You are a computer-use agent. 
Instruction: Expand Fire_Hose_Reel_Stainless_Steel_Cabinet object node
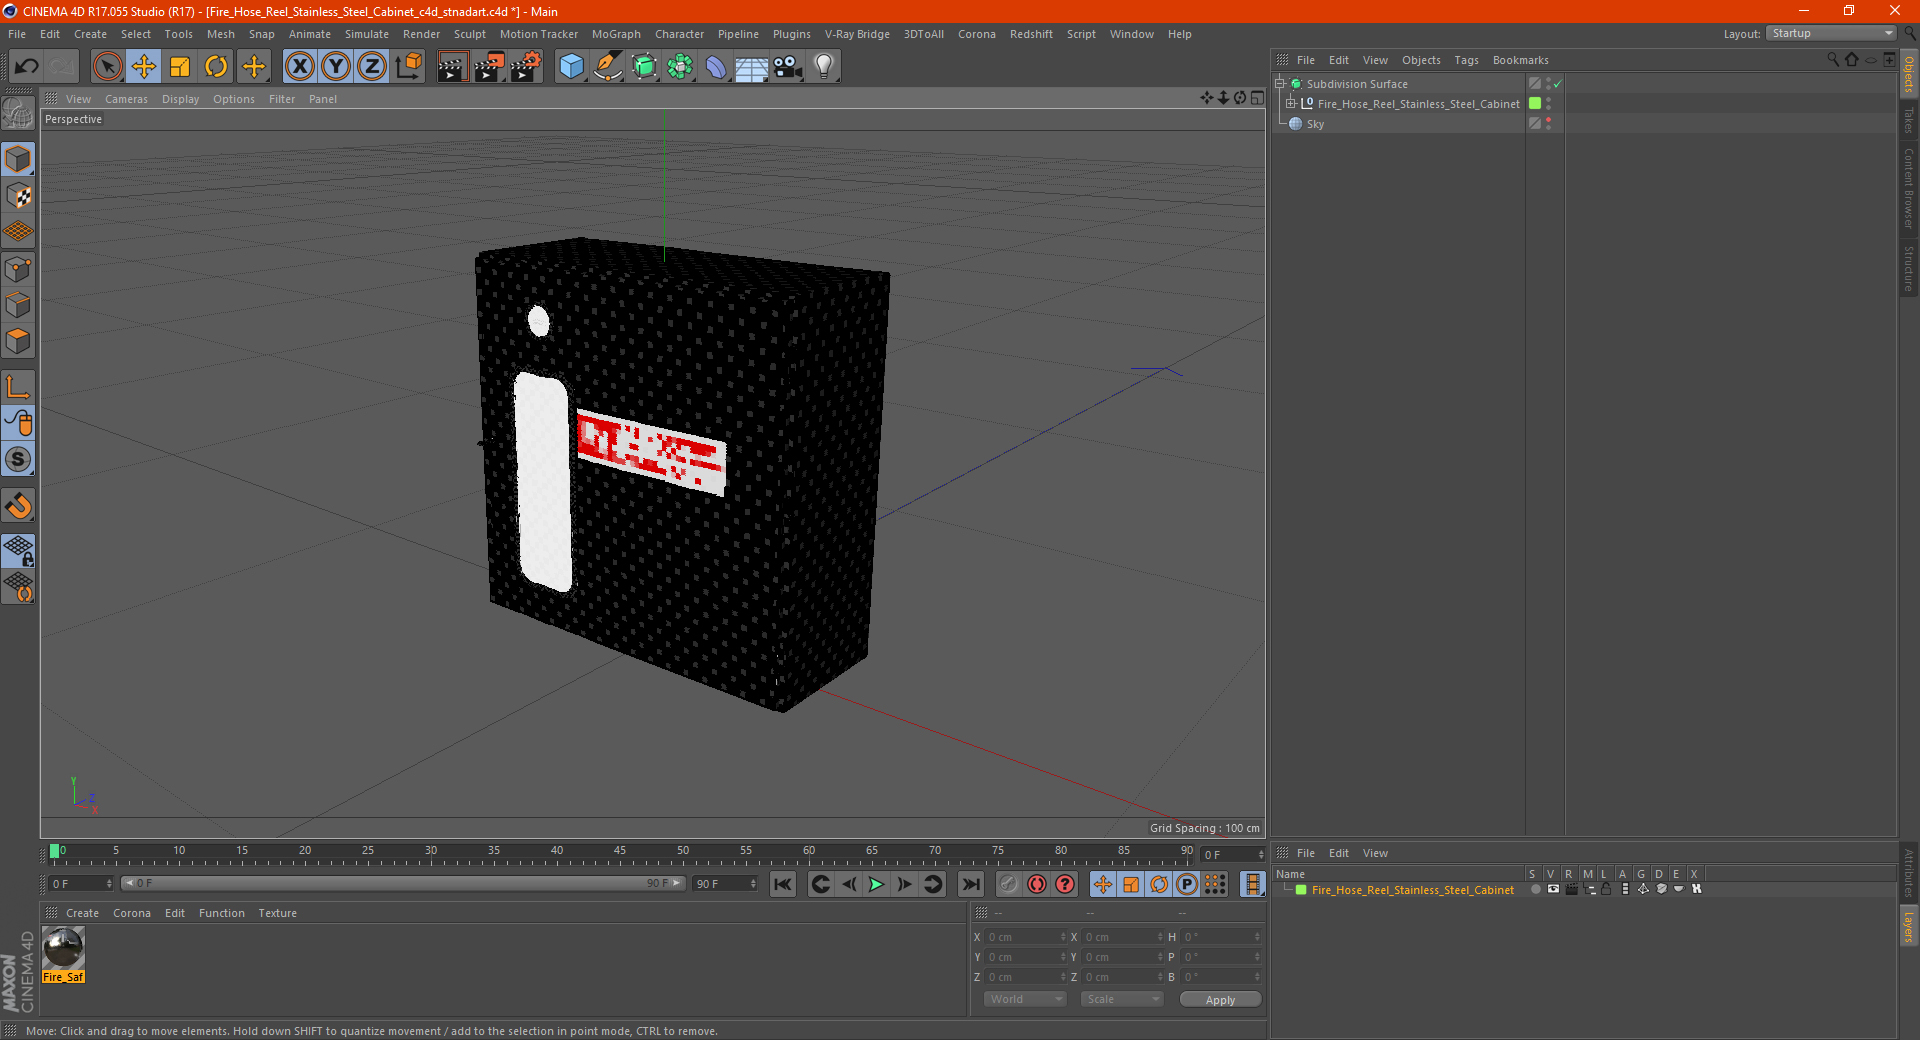(1290, 104)
